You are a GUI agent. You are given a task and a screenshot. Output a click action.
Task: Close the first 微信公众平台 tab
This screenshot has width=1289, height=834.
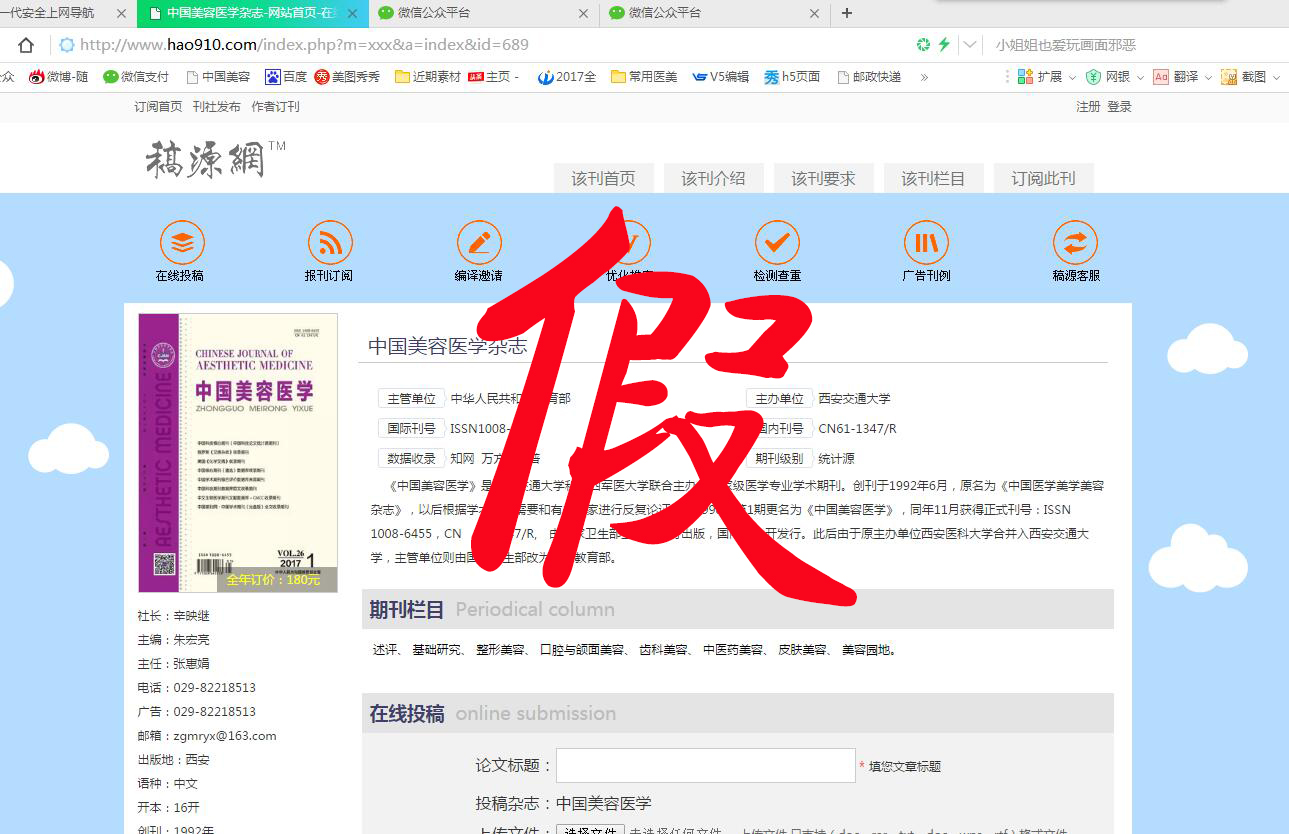pos(584,14)
